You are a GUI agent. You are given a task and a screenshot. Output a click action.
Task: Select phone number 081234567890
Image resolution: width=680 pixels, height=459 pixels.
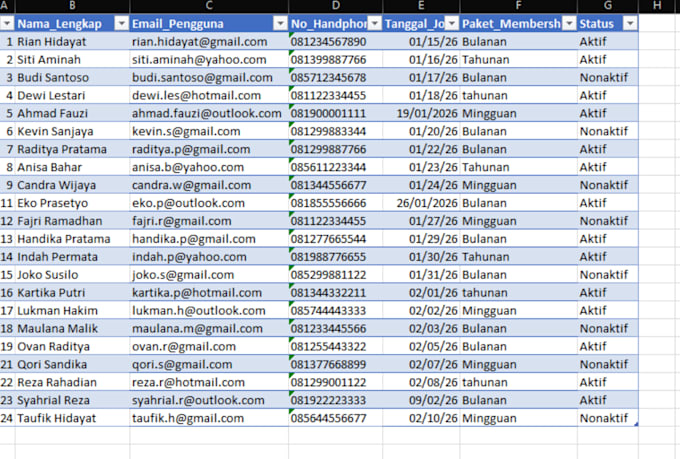coord(336,42)
